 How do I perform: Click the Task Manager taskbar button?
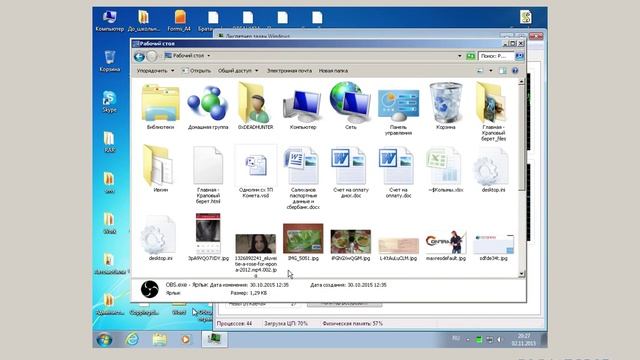[214, 339]
